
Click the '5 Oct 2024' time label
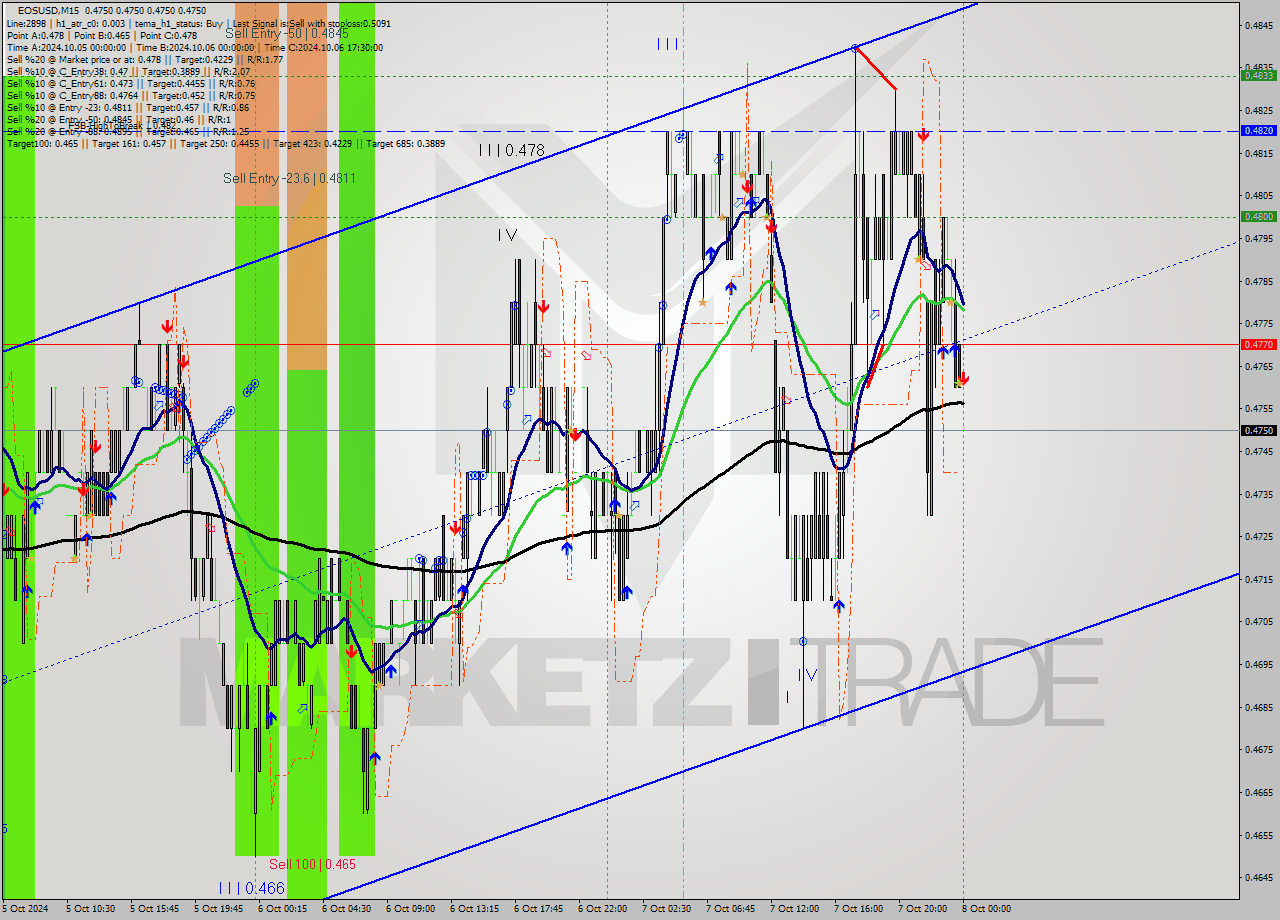[26, 909]
